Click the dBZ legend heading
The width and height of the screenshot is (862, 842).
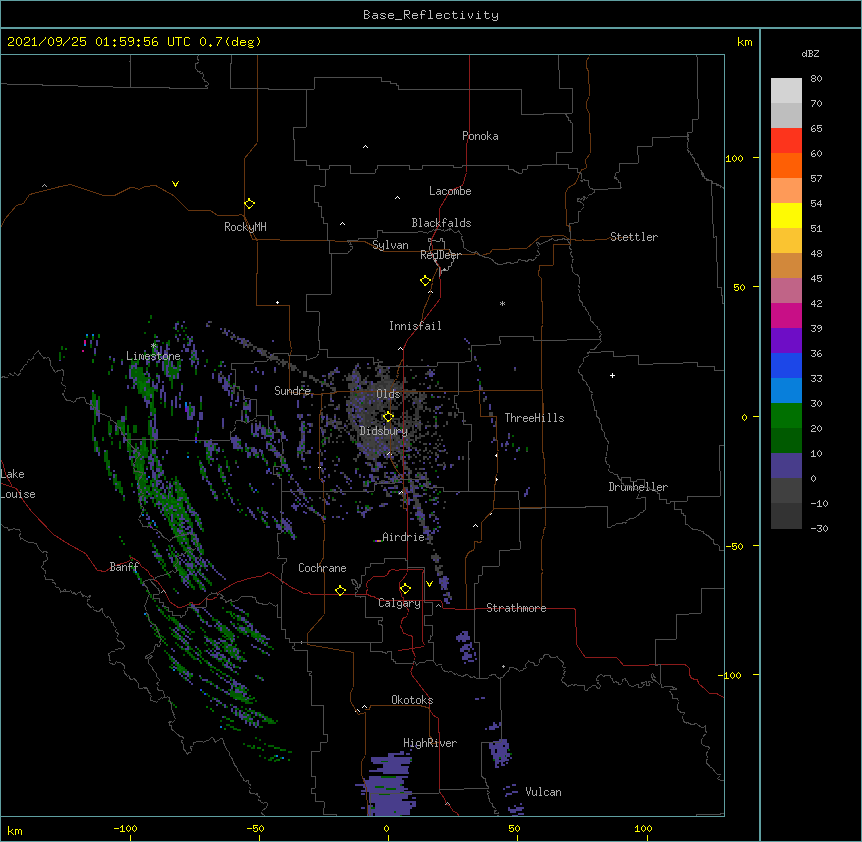coord(810,53)
